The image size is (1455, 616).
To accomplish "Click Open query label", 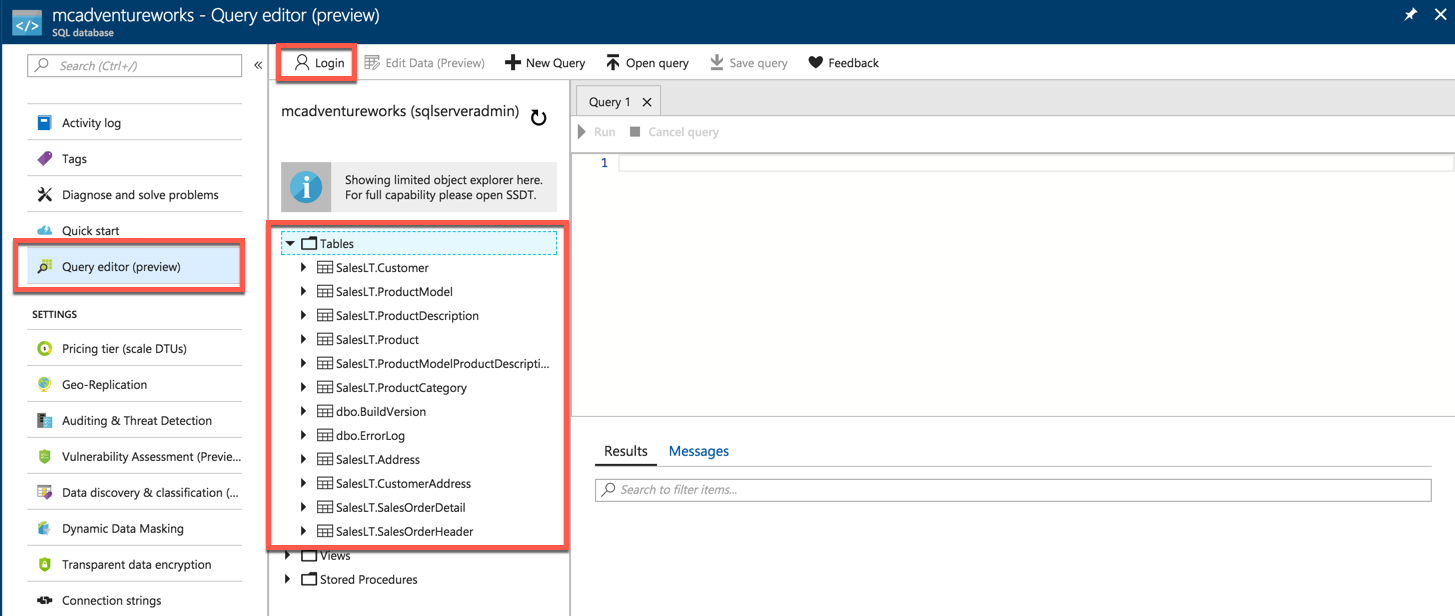I will [x=657, y=63].
